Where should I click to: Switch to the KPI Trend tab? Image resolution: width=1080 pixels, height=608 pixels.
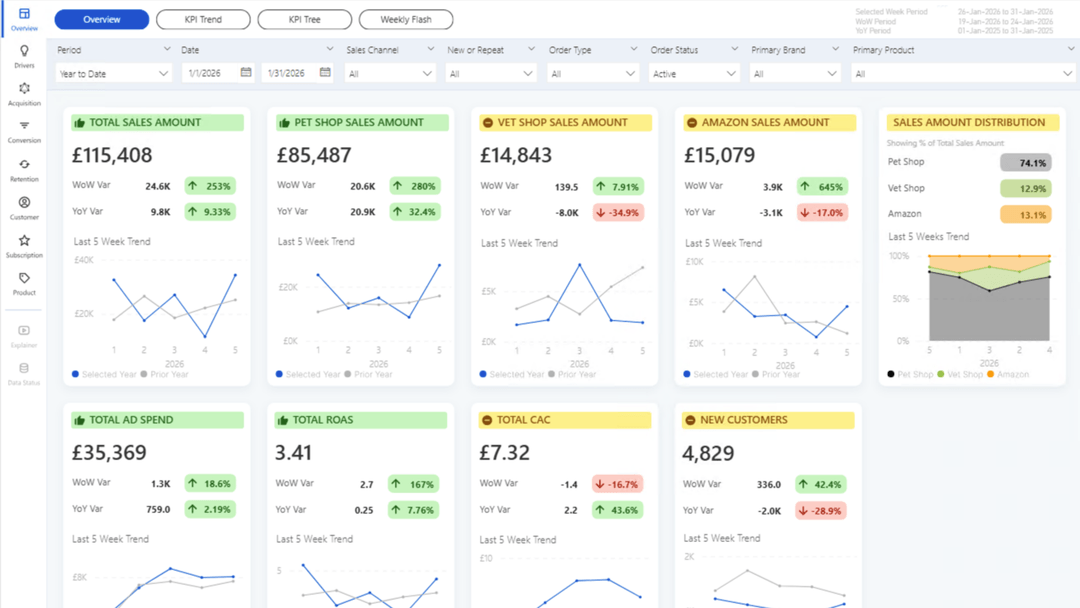click(x=203, y=19)
